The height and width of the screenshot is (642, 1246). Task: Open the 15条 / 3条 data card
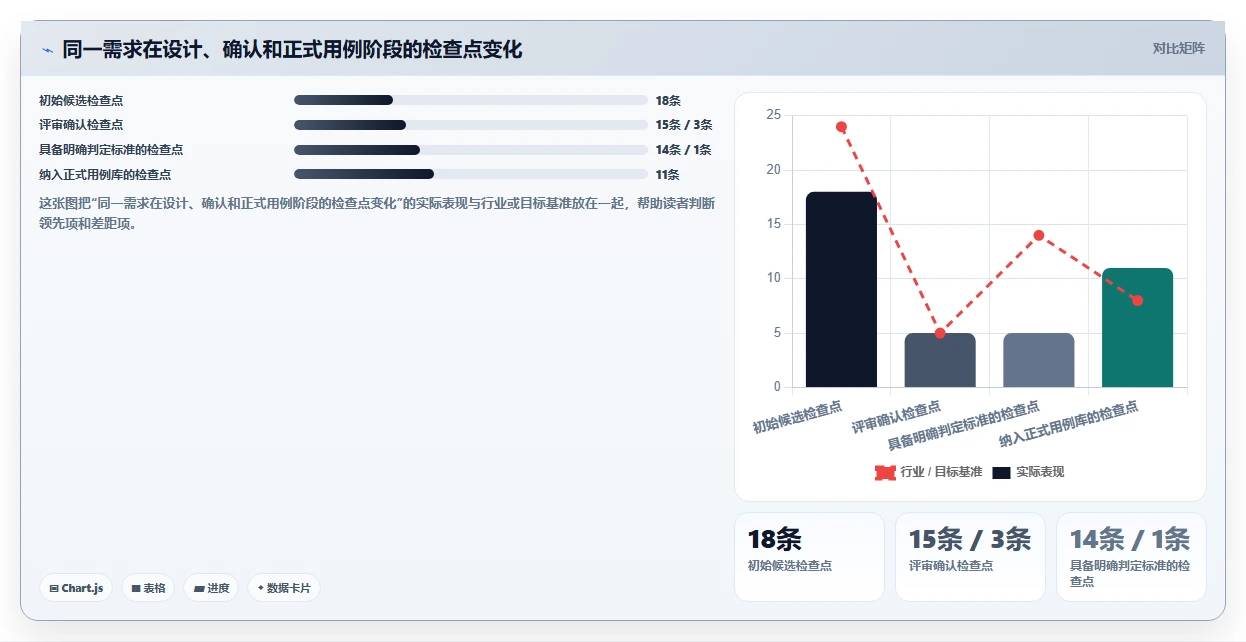970,557
